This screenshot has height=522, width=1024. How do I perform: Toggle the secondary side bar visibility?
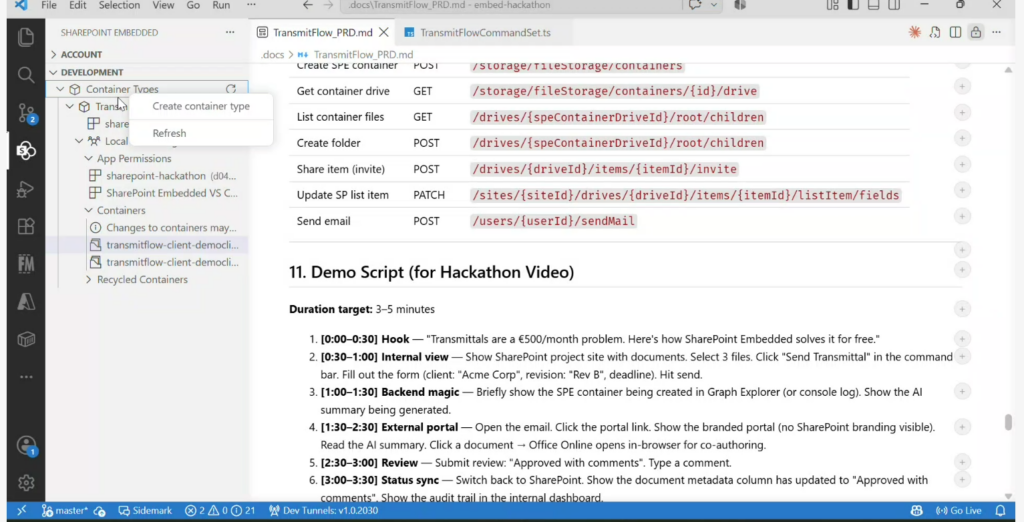pos(894,5)
